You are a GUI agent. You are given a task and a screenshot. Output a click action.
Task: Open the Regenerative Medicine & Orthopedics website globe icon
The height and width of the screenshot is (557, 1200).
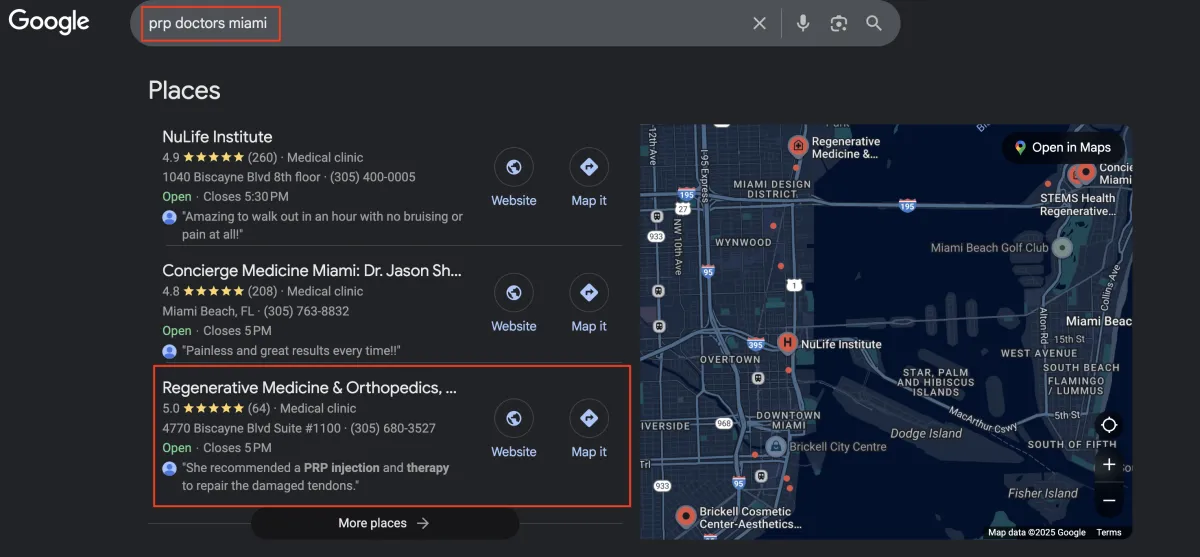point(514,419)
